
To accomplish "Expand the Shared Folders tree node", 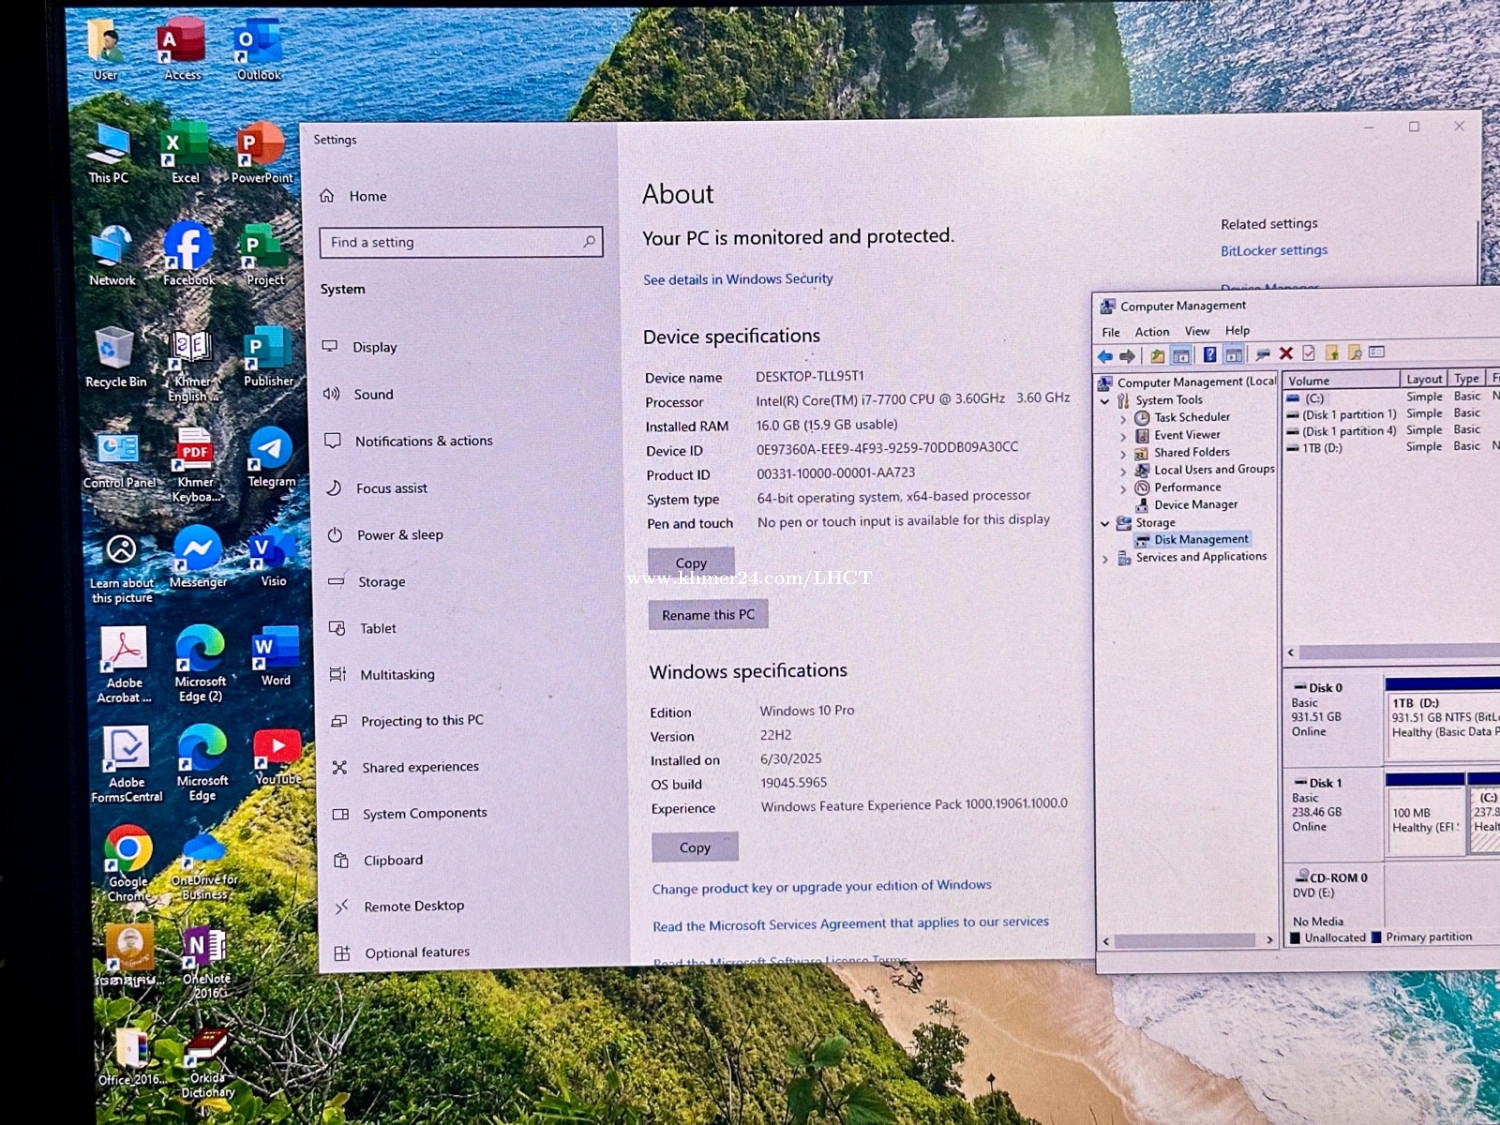I will tap(1123, 454).
